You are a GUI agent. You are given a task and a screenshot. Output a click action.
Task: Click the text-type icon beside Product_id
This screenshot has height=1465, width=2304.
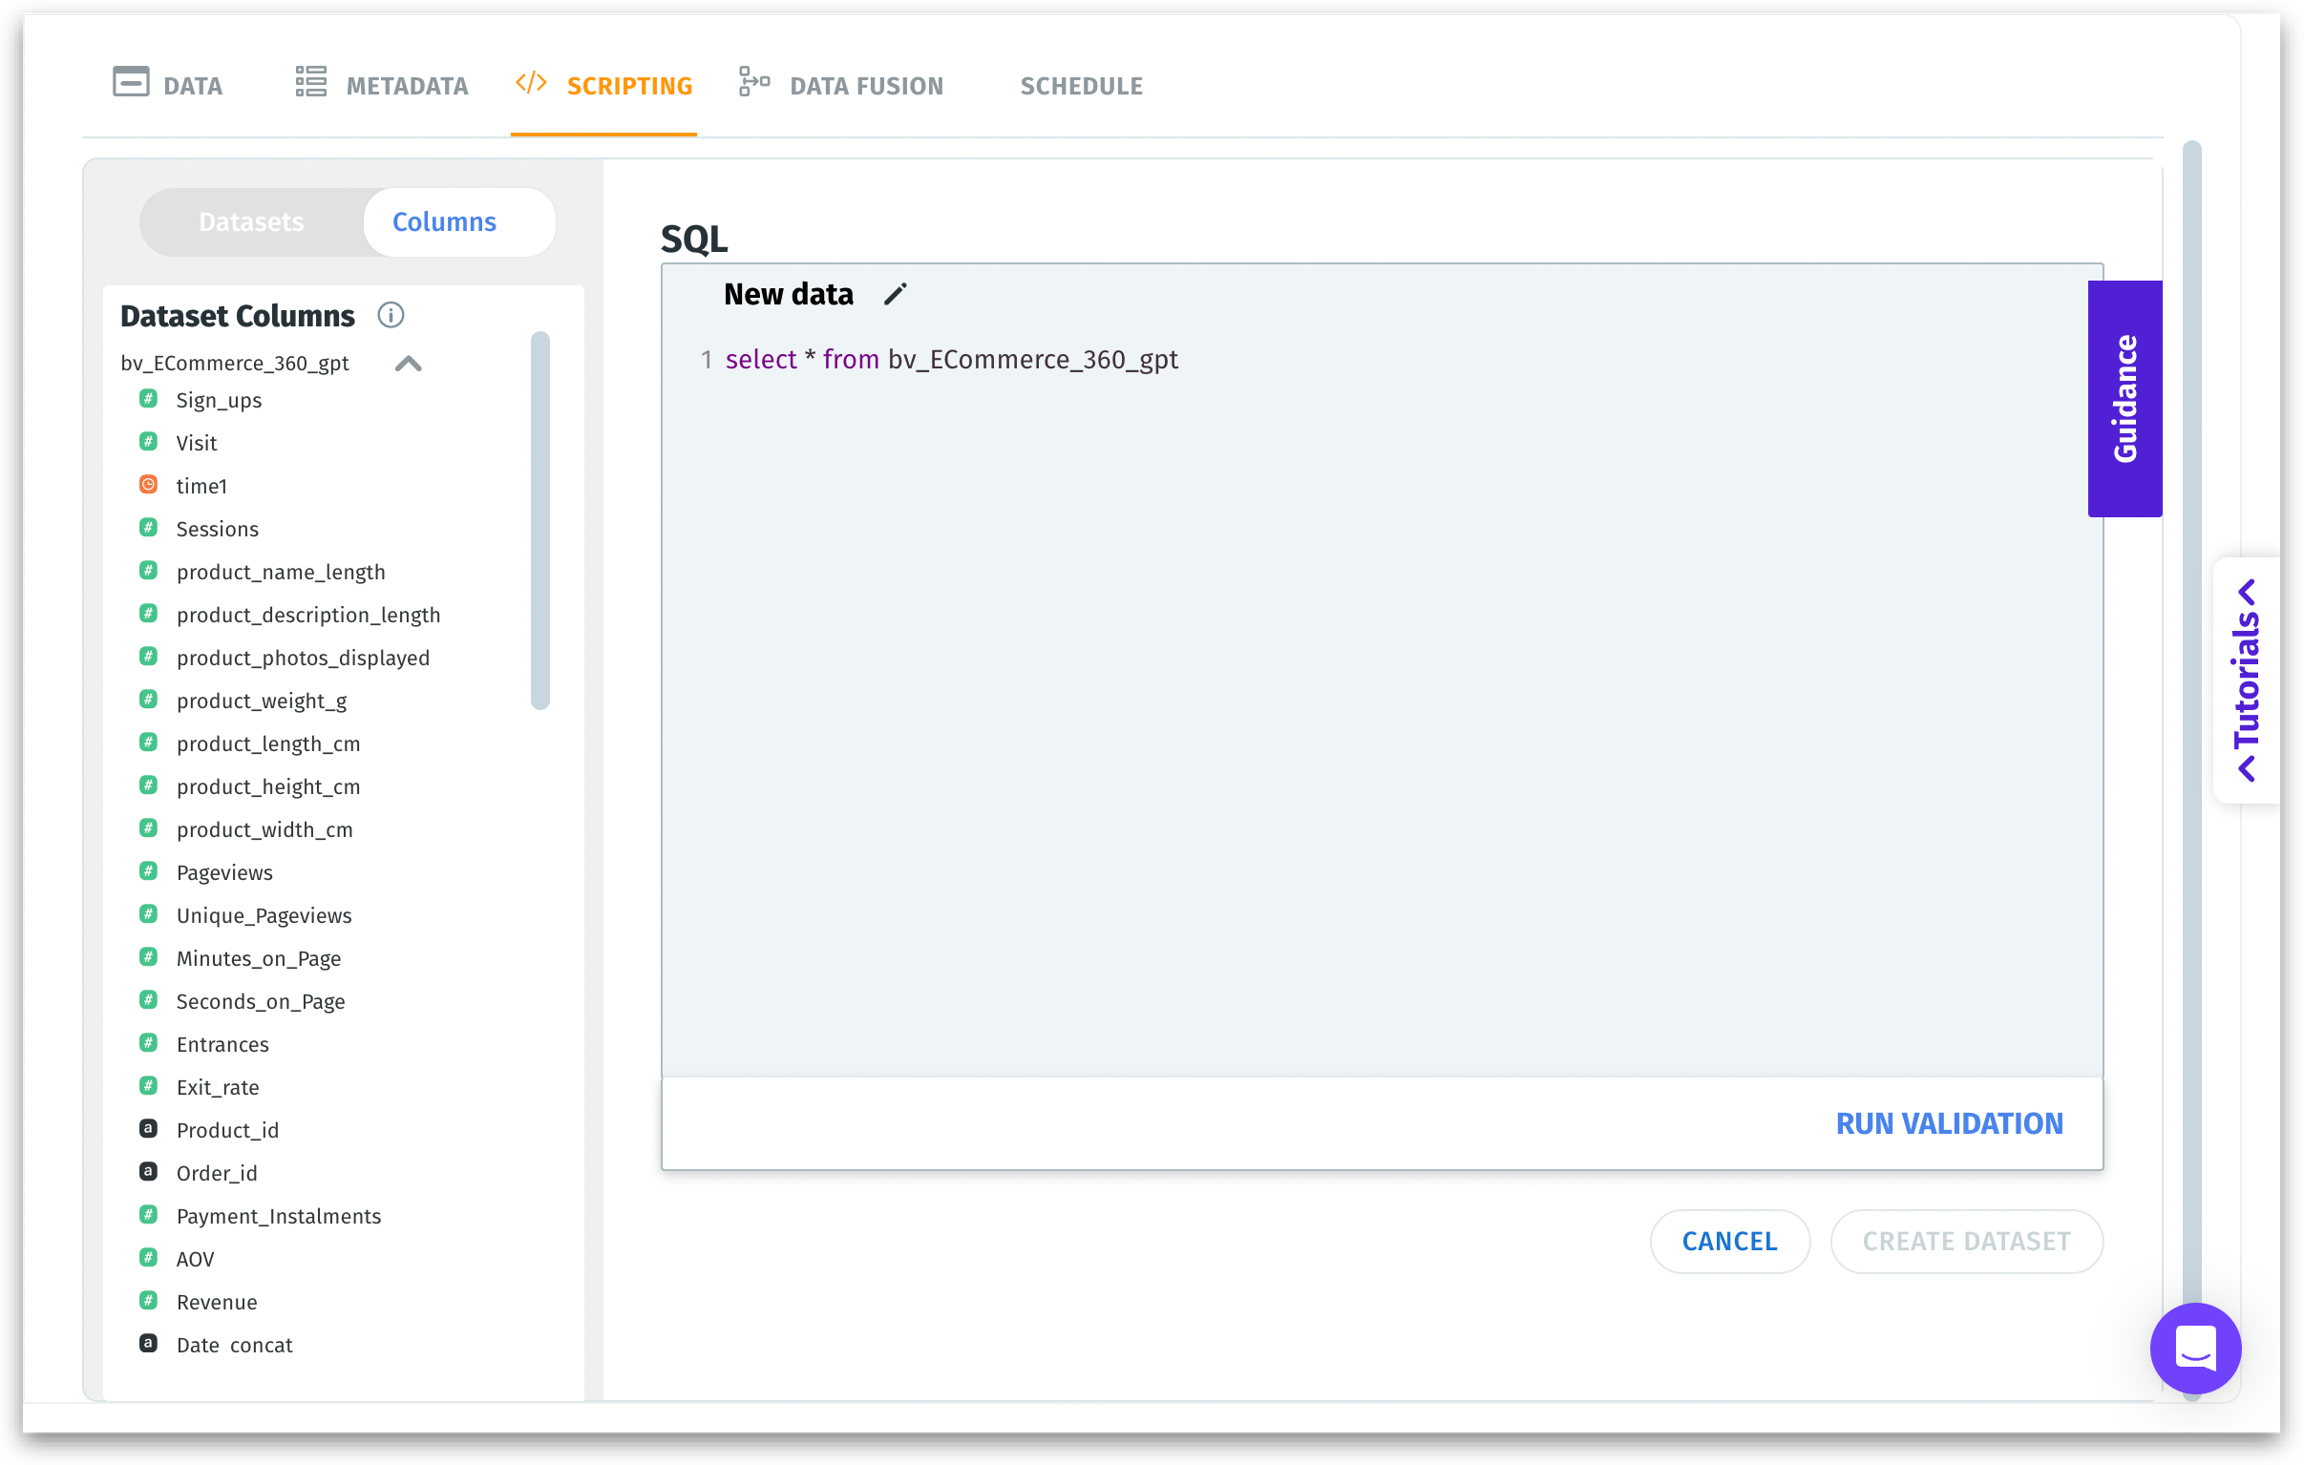148,1129
